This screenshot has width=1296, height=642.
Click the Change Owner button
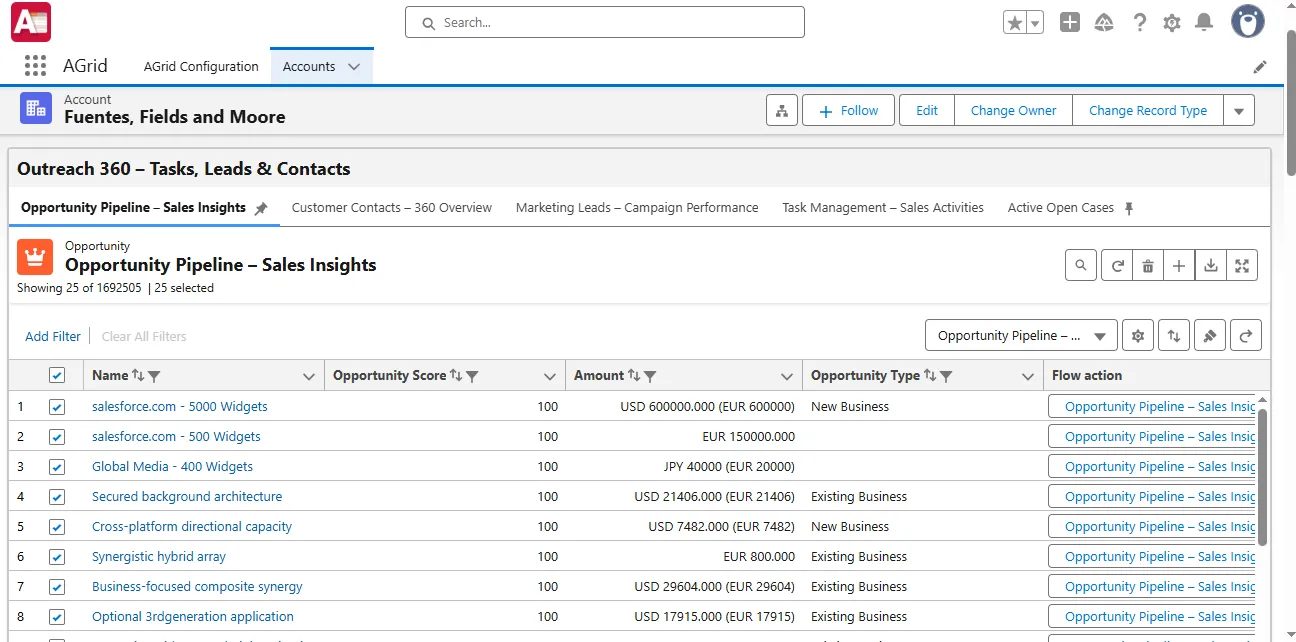click(x=1013, y=111)
